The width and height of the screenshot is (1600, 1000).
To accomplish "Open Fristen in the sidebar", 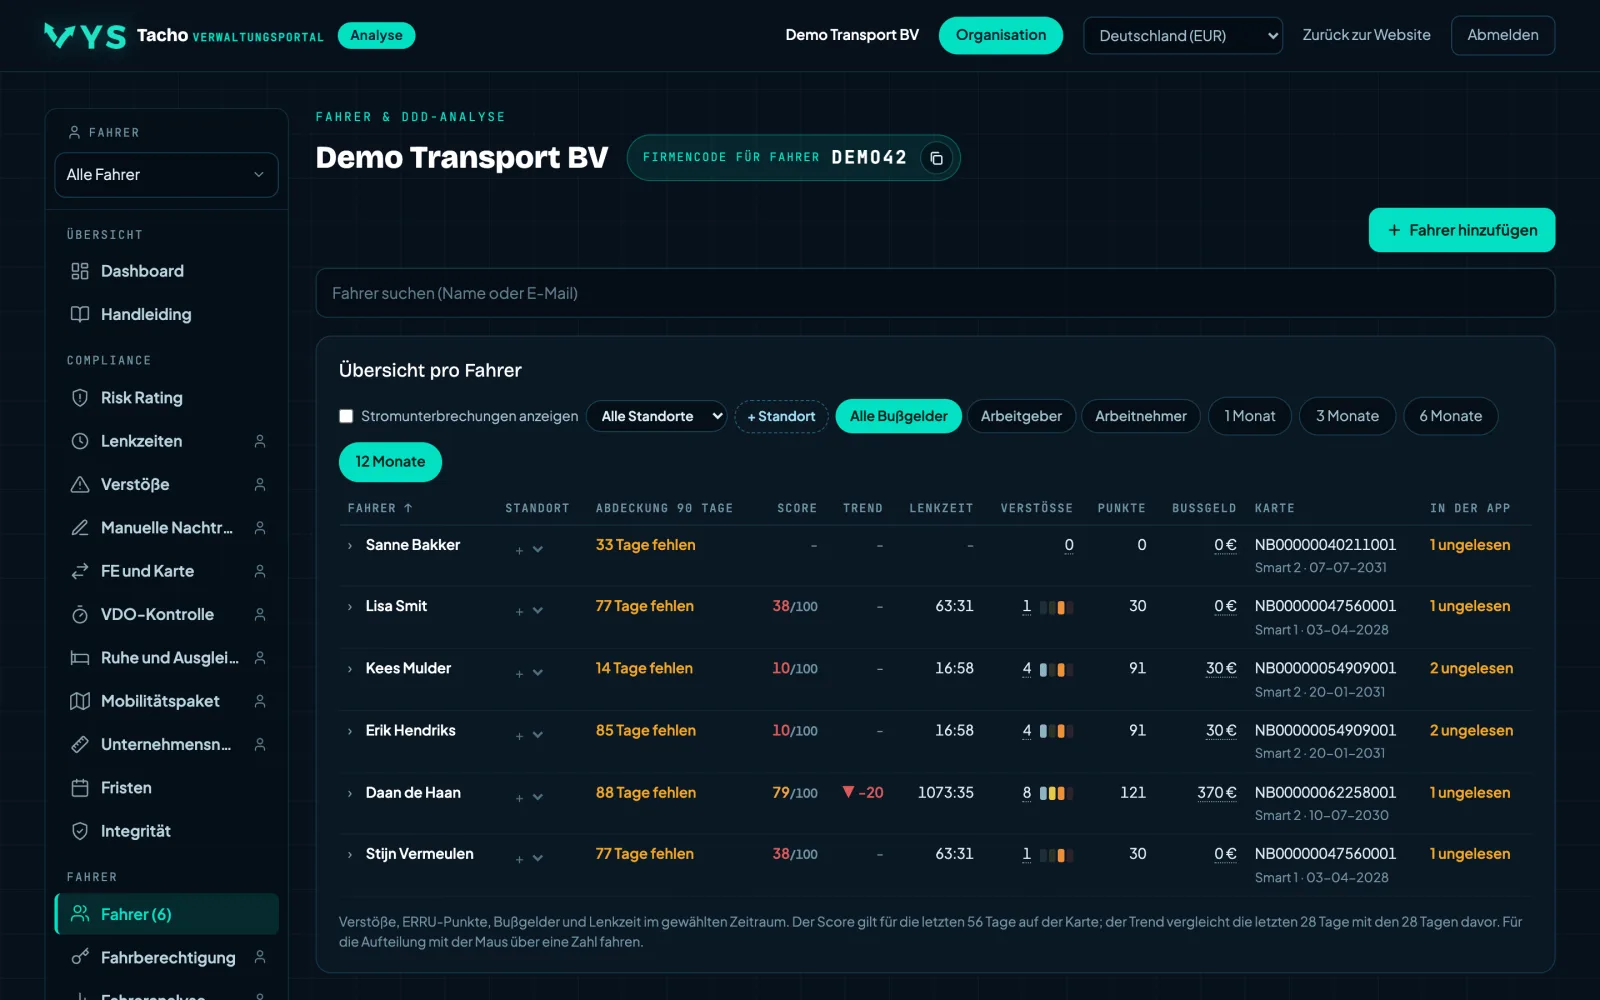I will 166,788.
